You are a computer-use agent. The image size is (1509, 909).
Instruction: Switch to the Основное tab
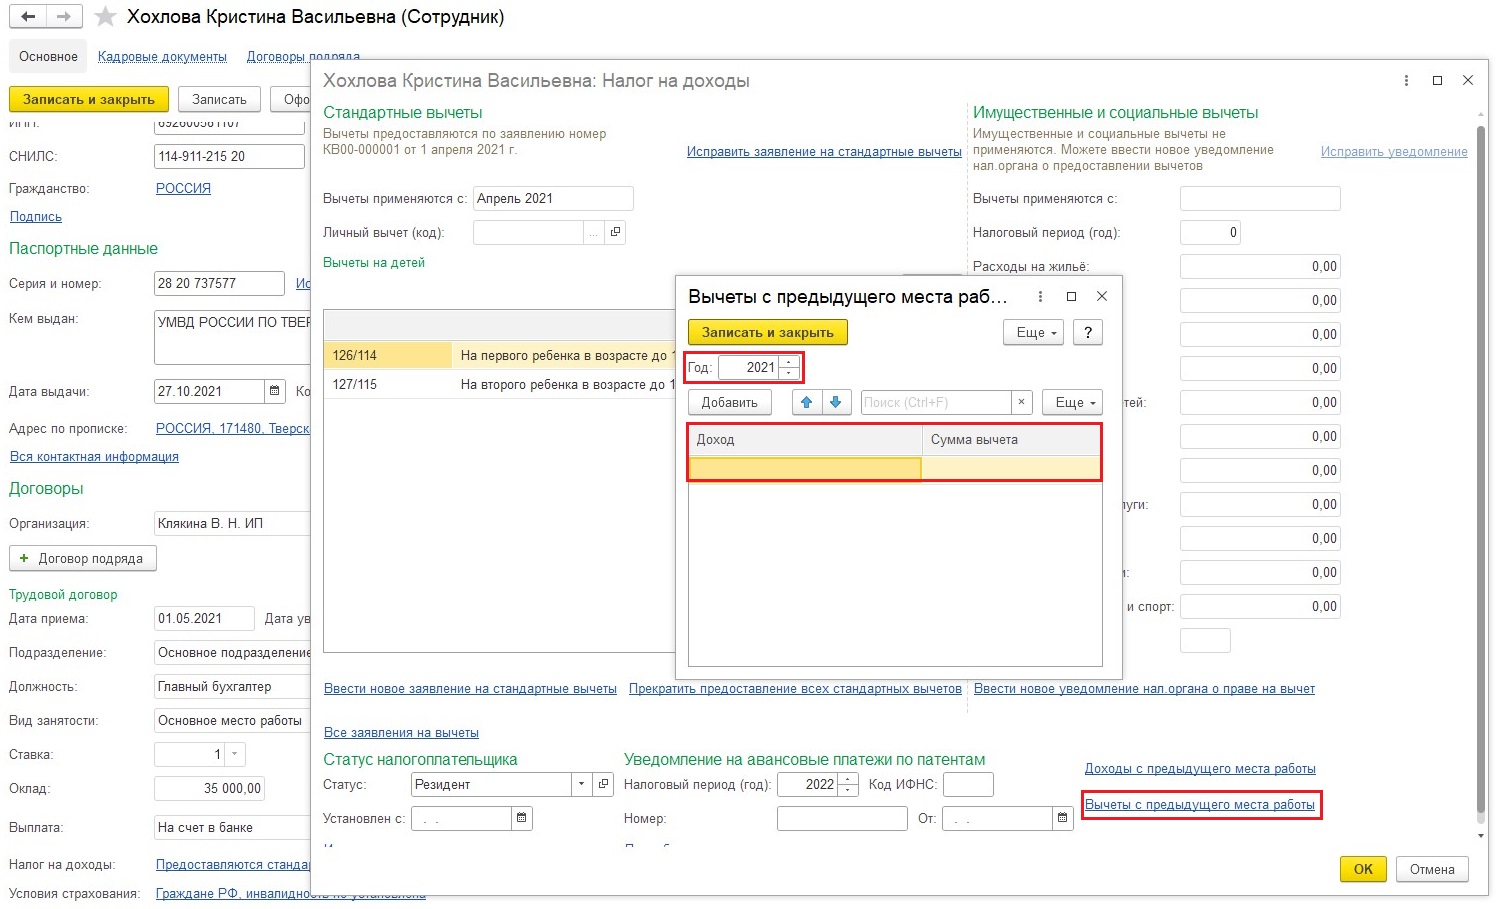[x=48, y=56]
